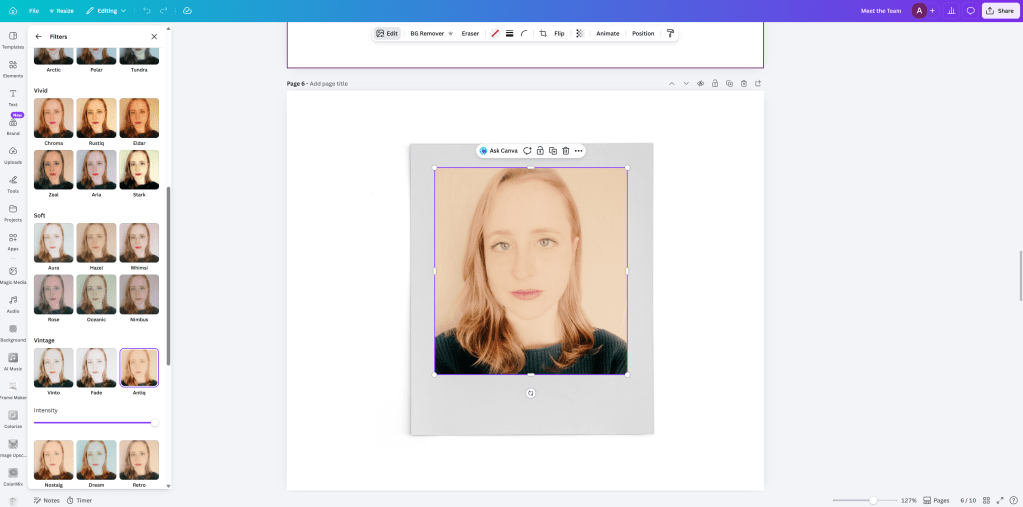The width and height of the screenshot is (1023, 507).
Task: Click the Share button
Action: 1000,10
